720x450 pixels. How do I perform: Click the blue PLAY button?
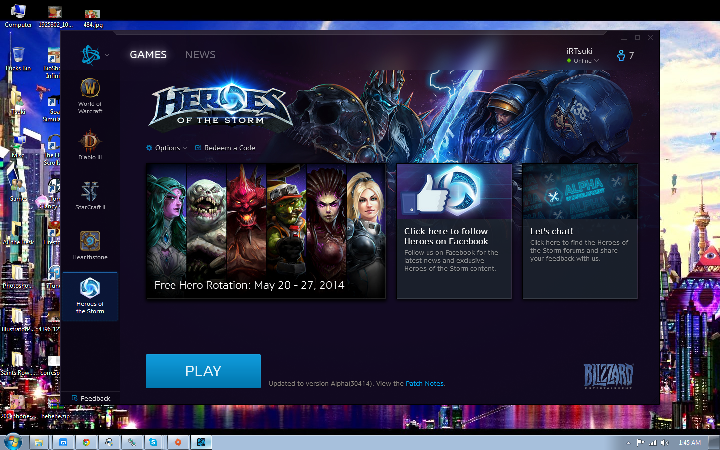pyautogui.click(x=203, y=371)
